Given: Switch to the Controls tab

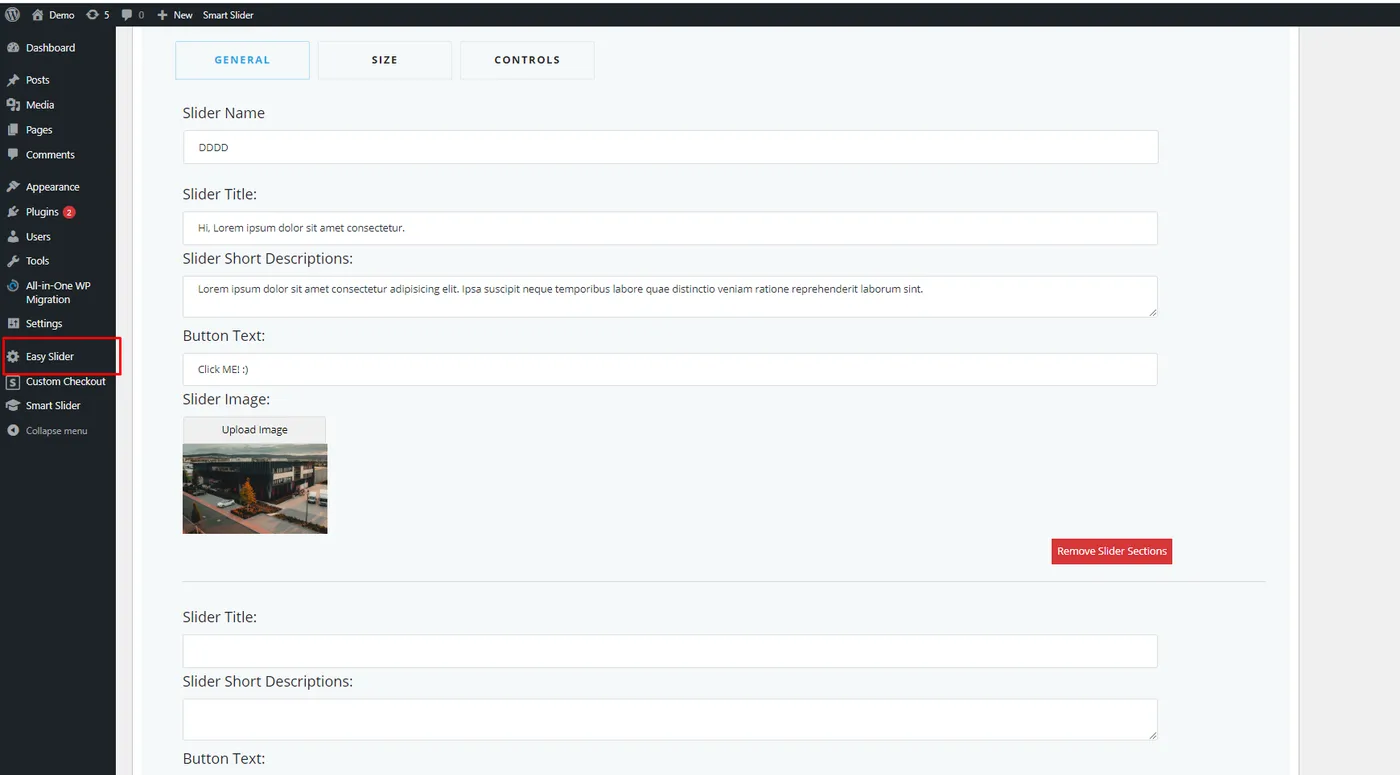Looking at the screenshot, I should [x=527, y=60].
